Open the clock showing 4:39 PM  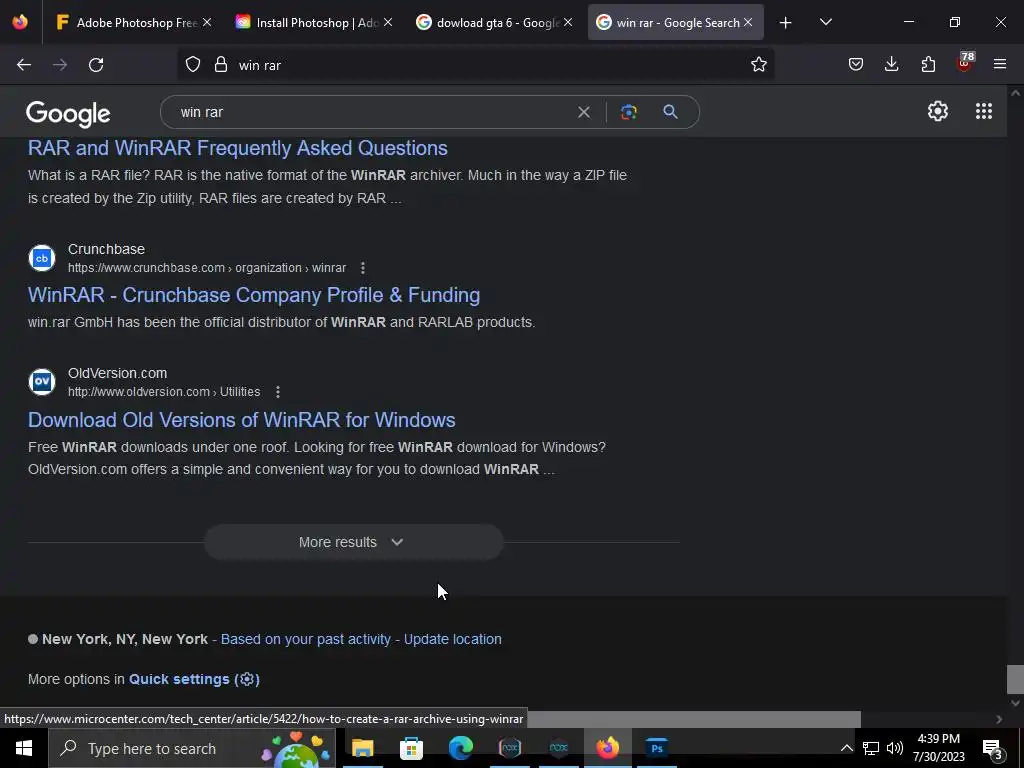click(x=938, y=748)
